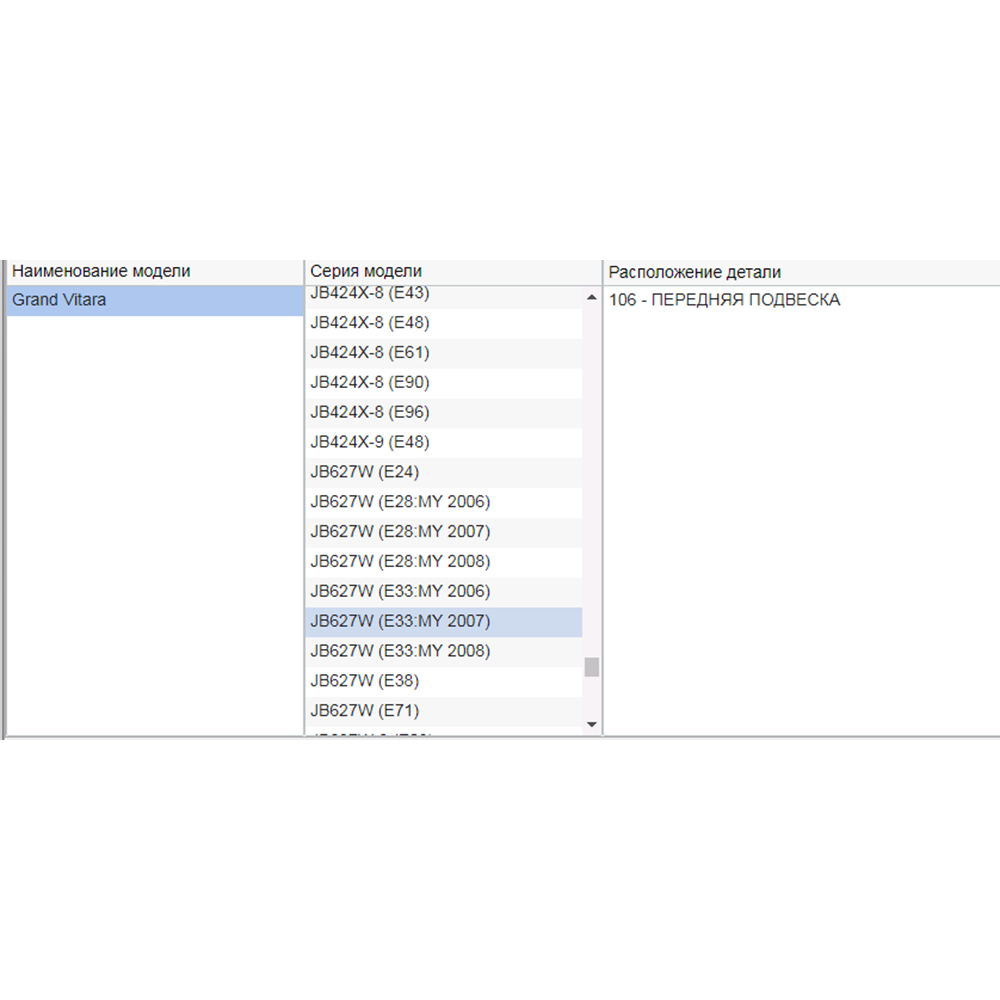Image resolution: width=1000 pixels, height=1000 pixels.
Task: Select series JB627W (E24)
Action: pos(364,472)
